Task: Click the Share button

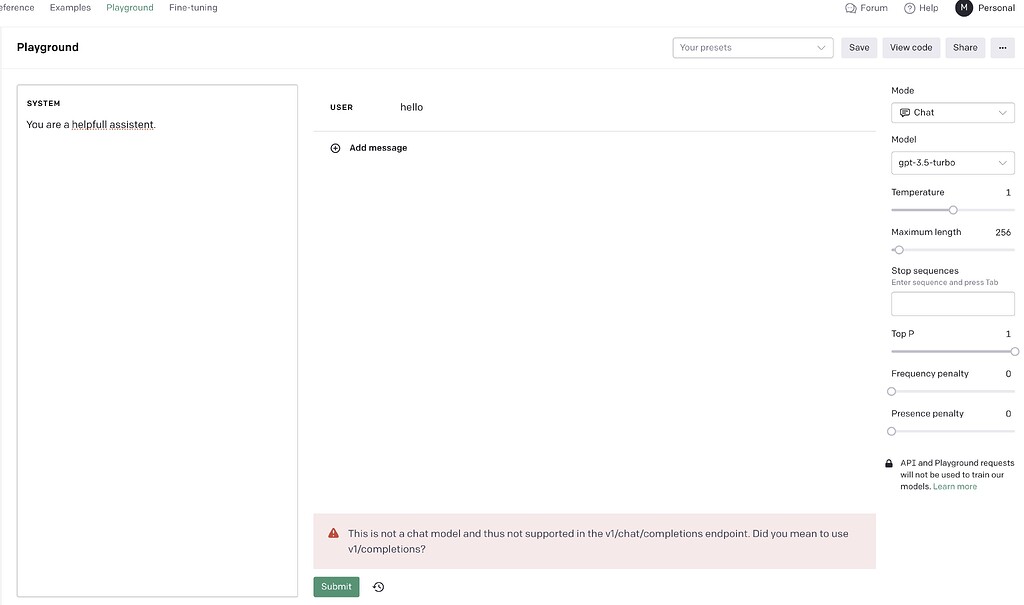Action: tap(964, 47)
